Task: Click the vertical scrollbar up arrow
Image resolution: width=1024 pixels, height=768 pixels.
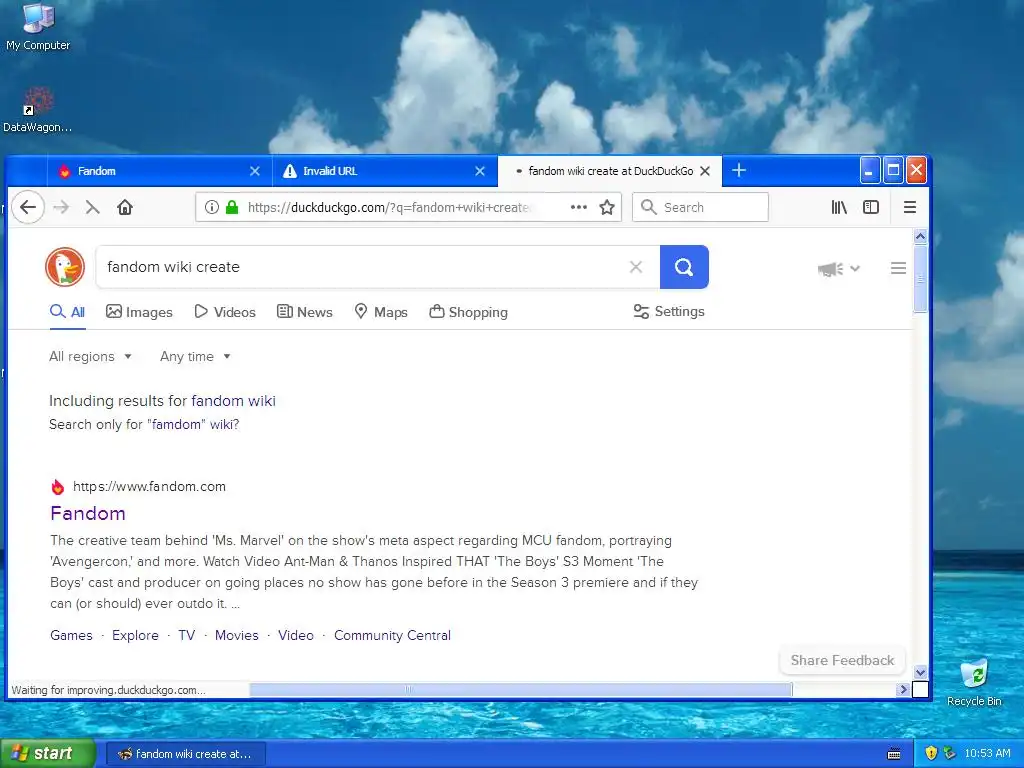Action: [920, 236]
